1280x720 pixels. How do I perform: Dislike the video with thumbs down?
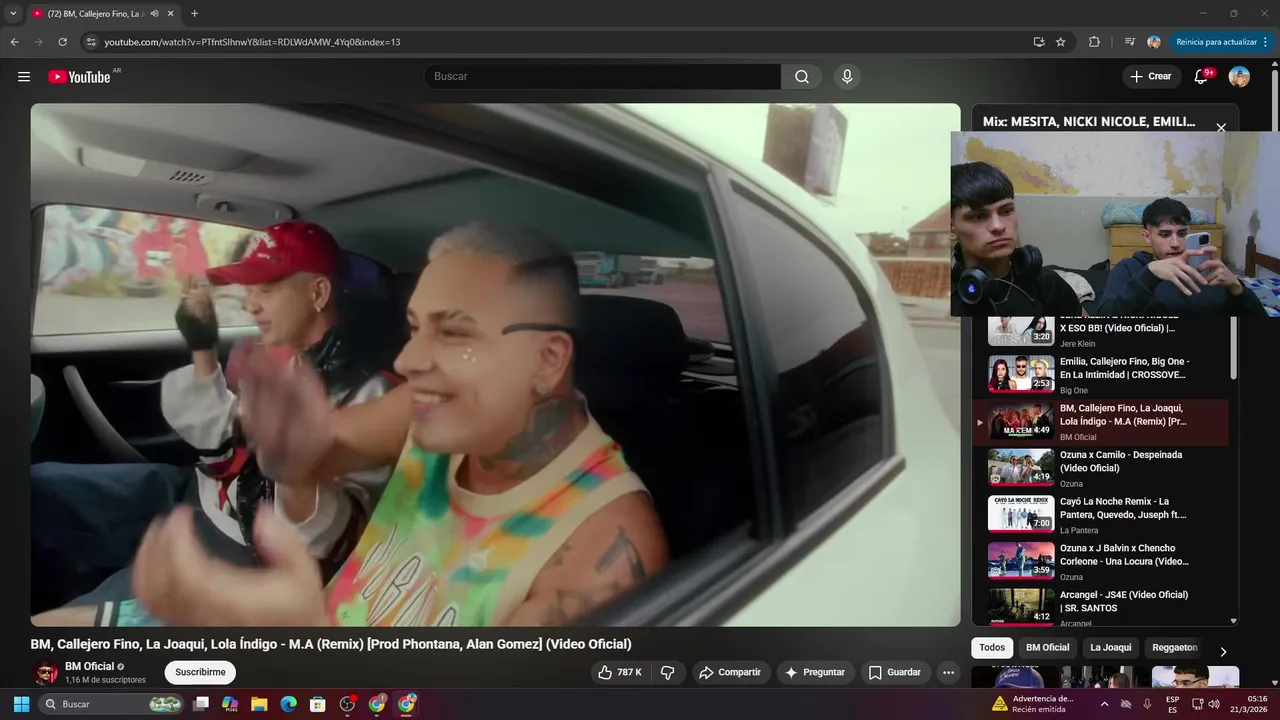[668, 672]
